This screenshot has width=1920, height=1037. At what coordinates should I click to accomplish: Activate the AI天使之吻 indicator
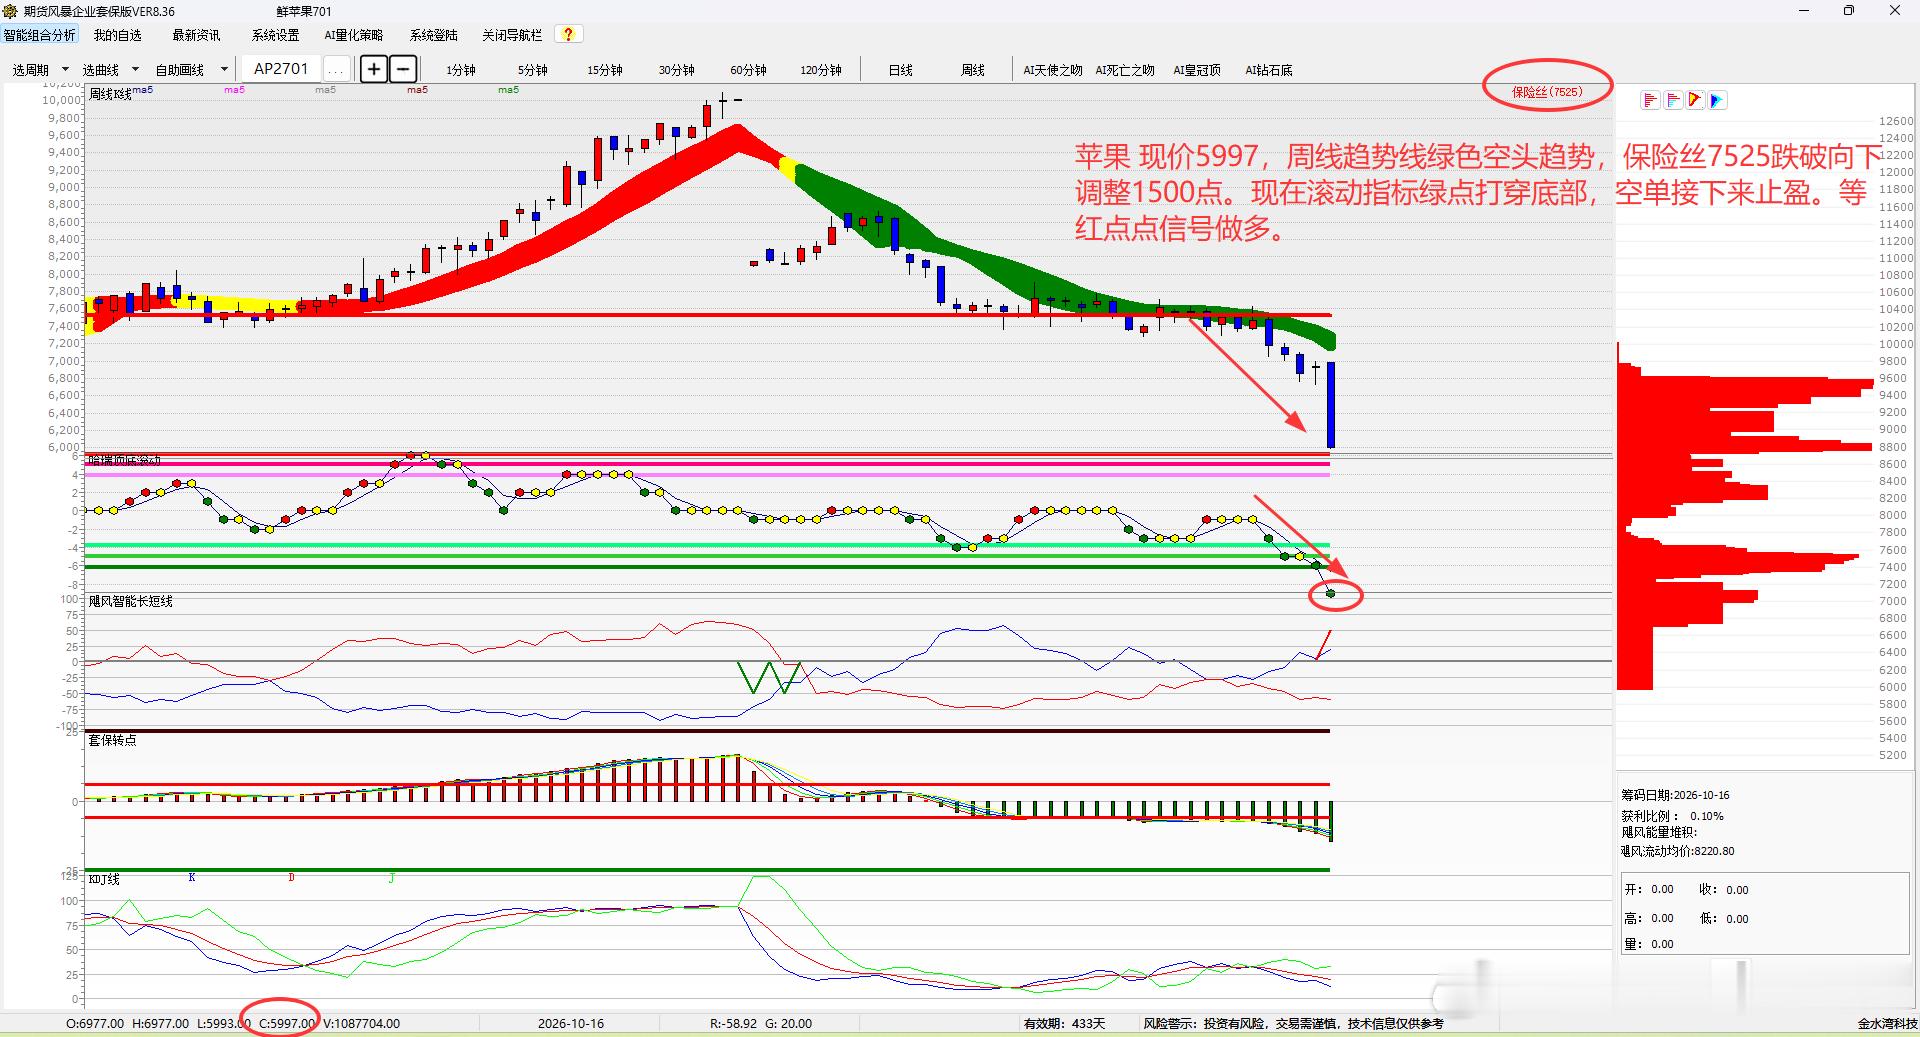[x=1053, y=70]
